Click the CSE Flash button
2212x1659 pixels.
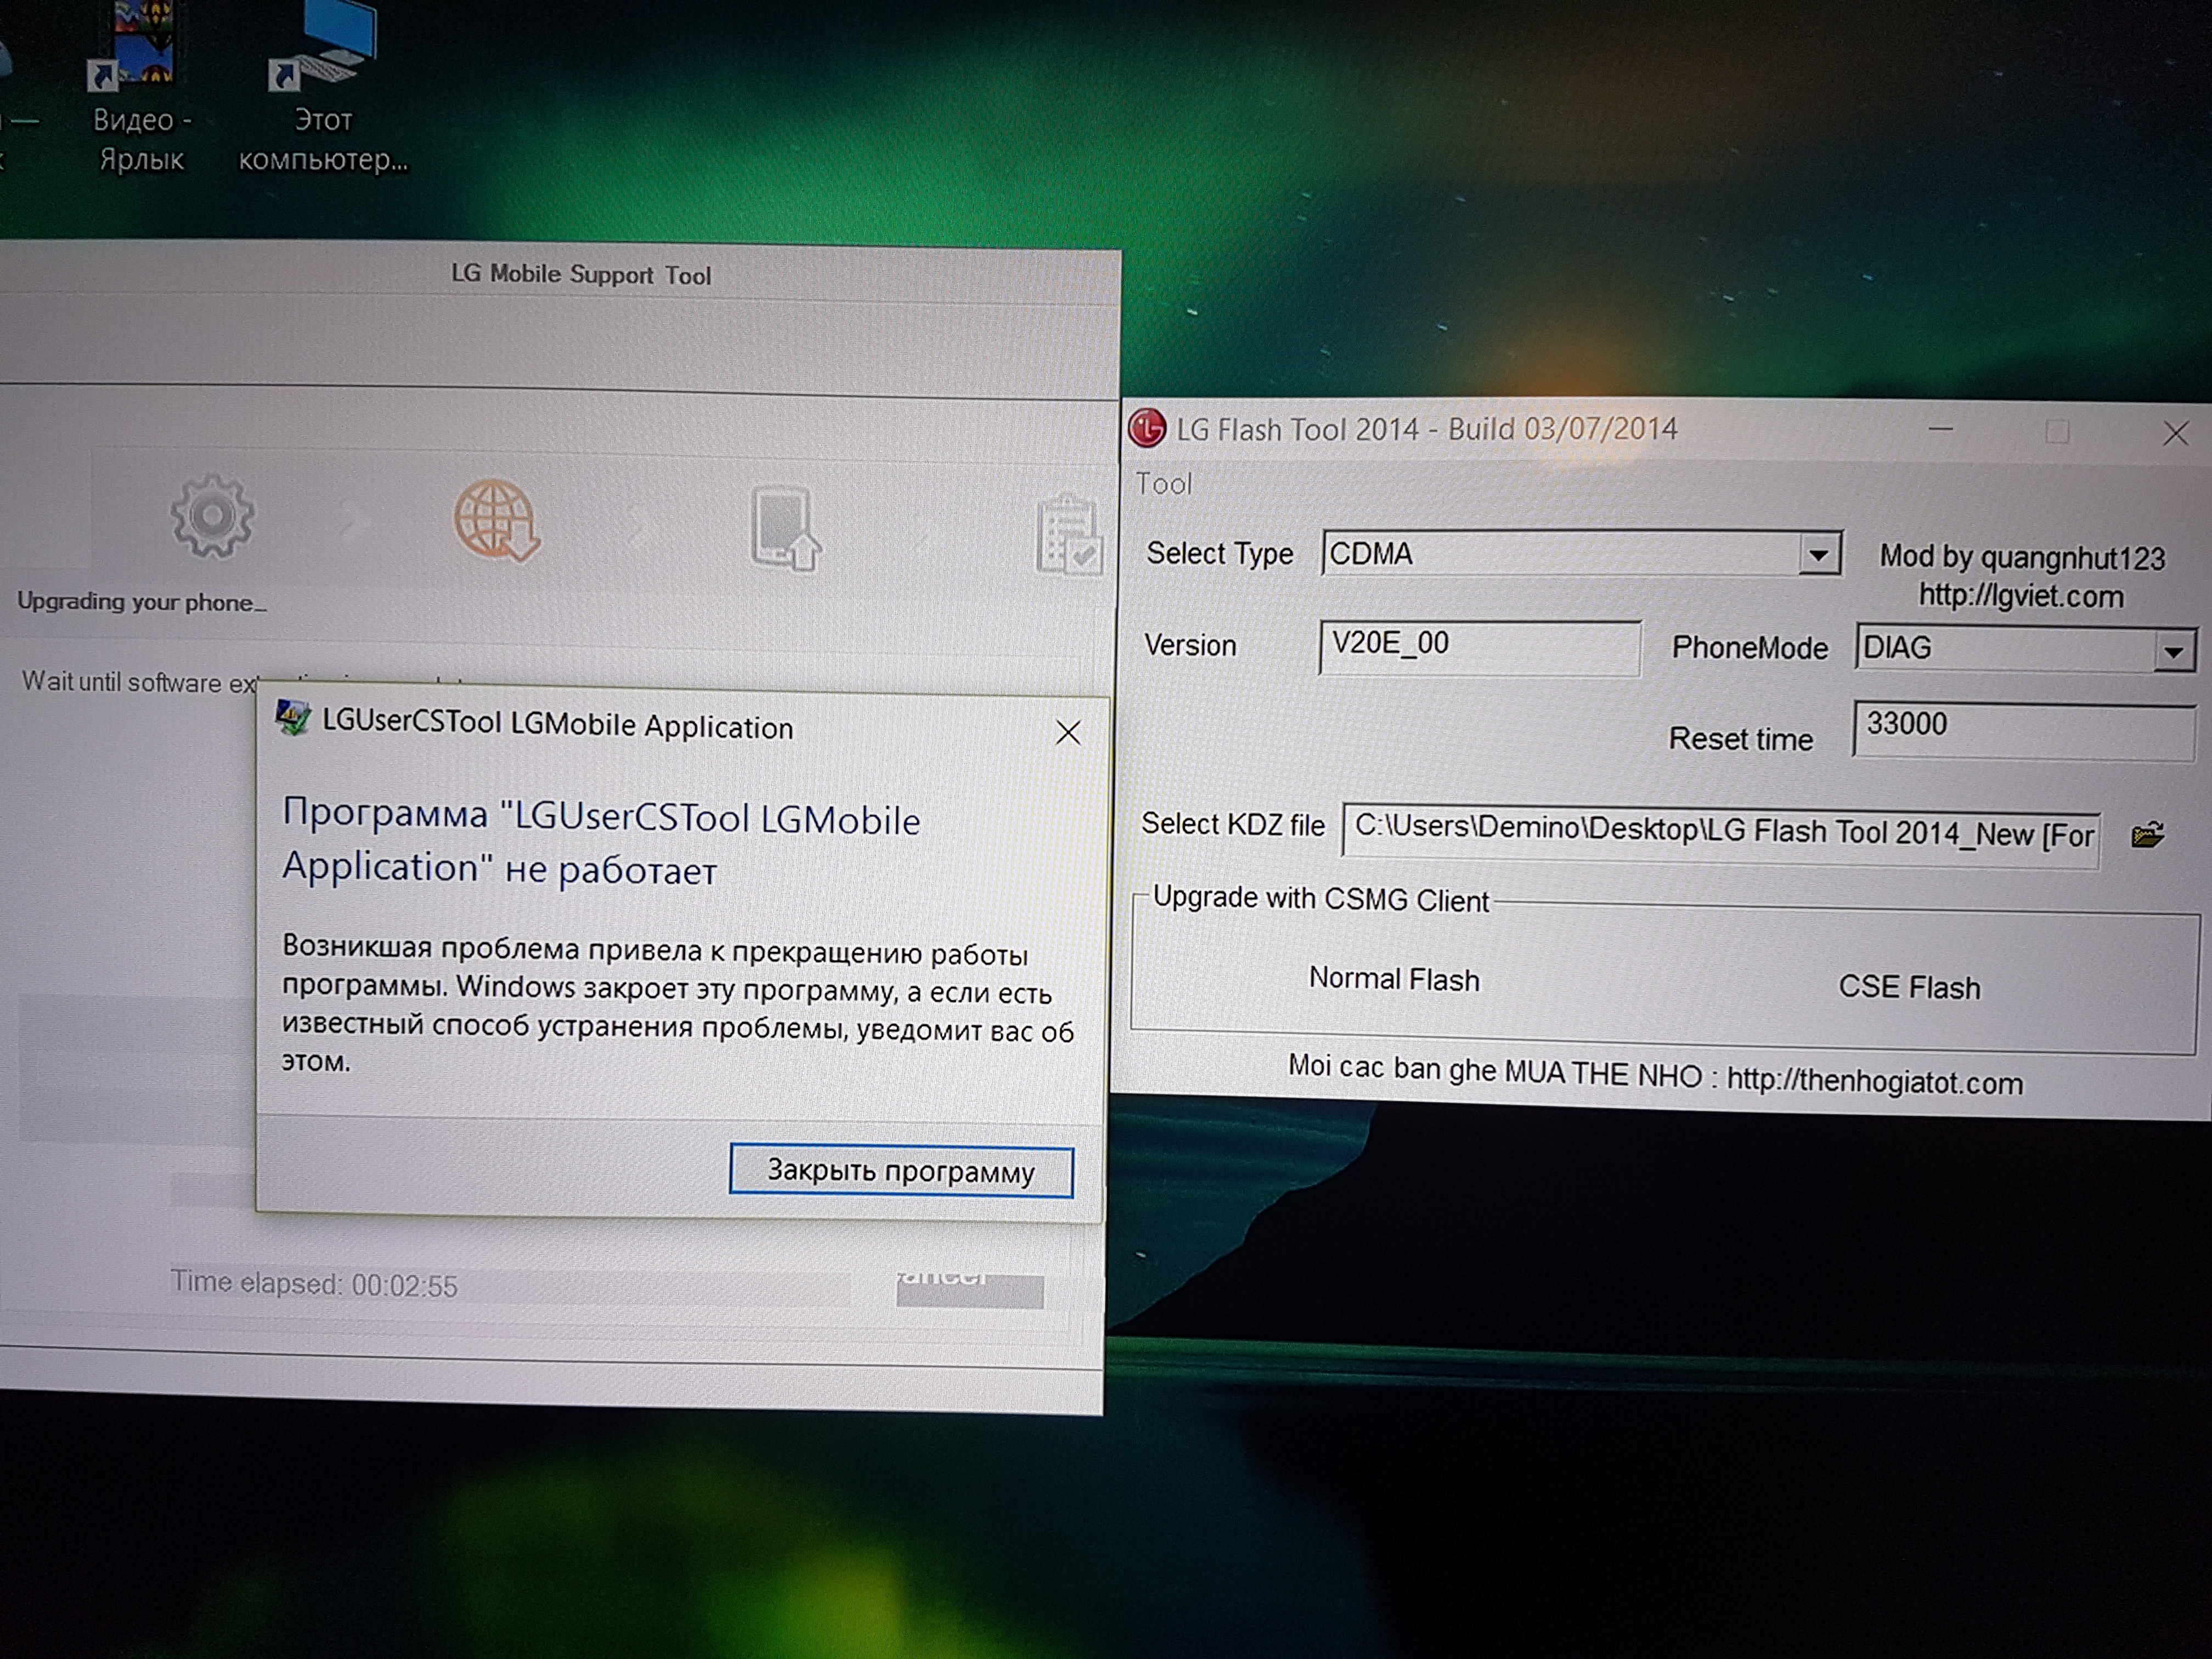point(1908,987)
